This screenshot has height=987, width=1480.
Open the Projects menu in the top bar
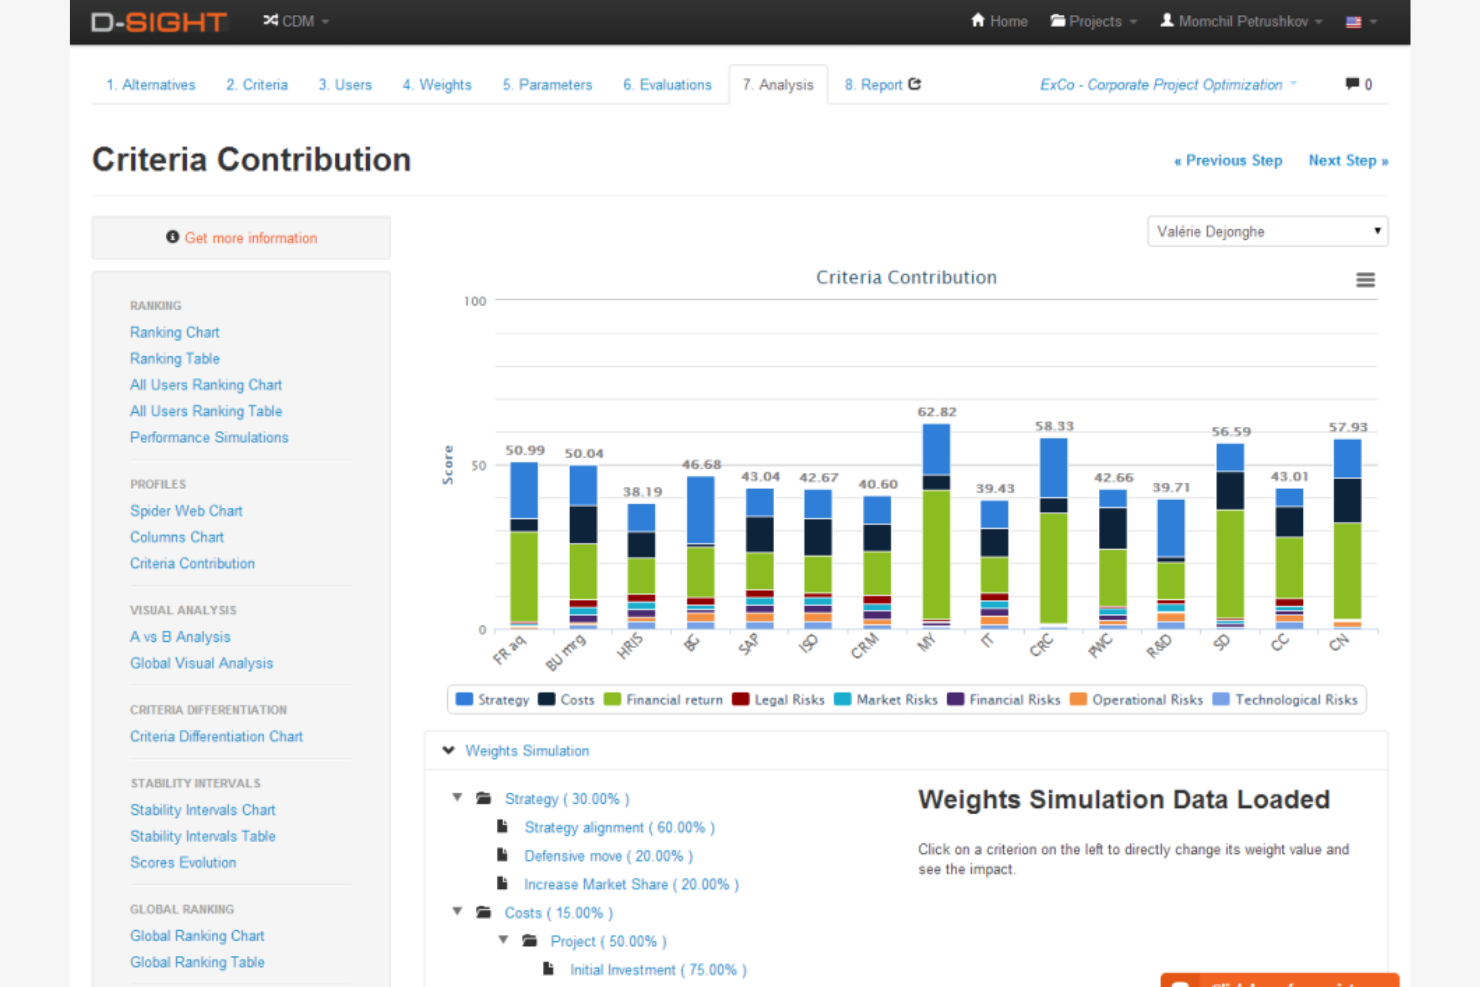click(x=1093, y=20)
